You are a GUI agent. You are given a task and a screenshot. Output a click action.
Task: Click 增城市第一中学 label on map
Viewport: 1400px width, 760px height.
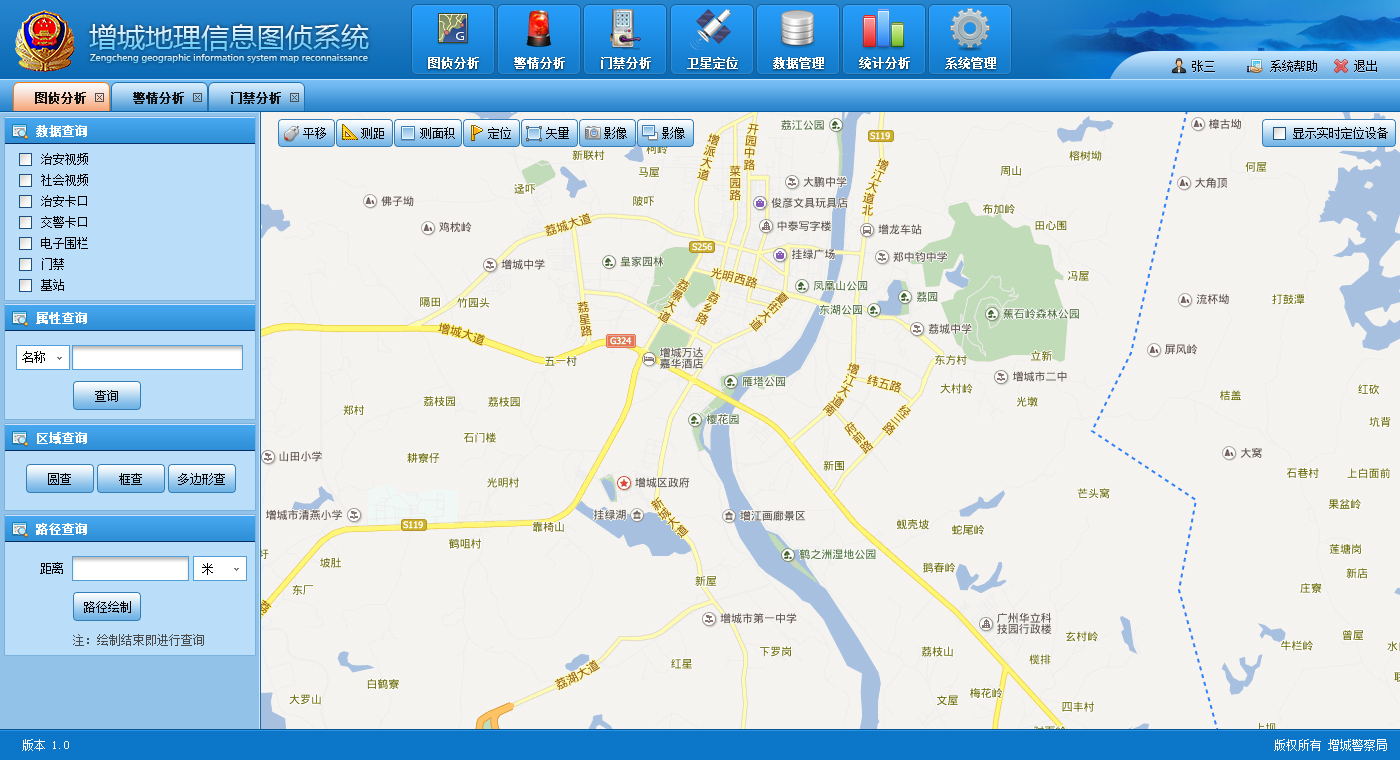coord(758,619)
